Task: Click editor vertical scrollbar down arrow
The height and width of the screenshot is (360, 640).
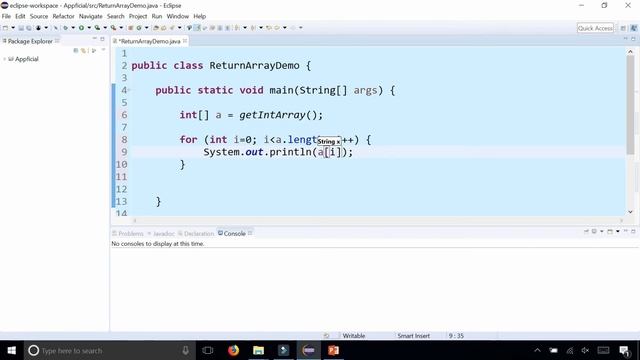Action: [631, 211]
